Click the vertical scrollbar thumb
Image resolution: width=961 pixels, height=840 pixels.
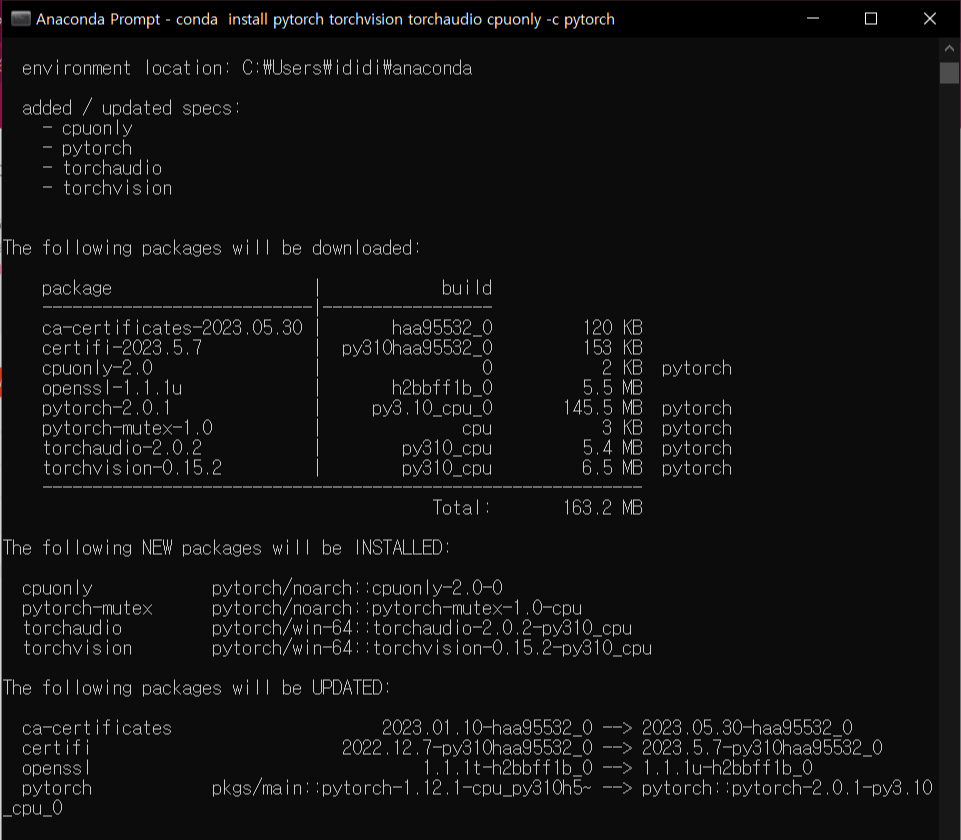[949, 73]
